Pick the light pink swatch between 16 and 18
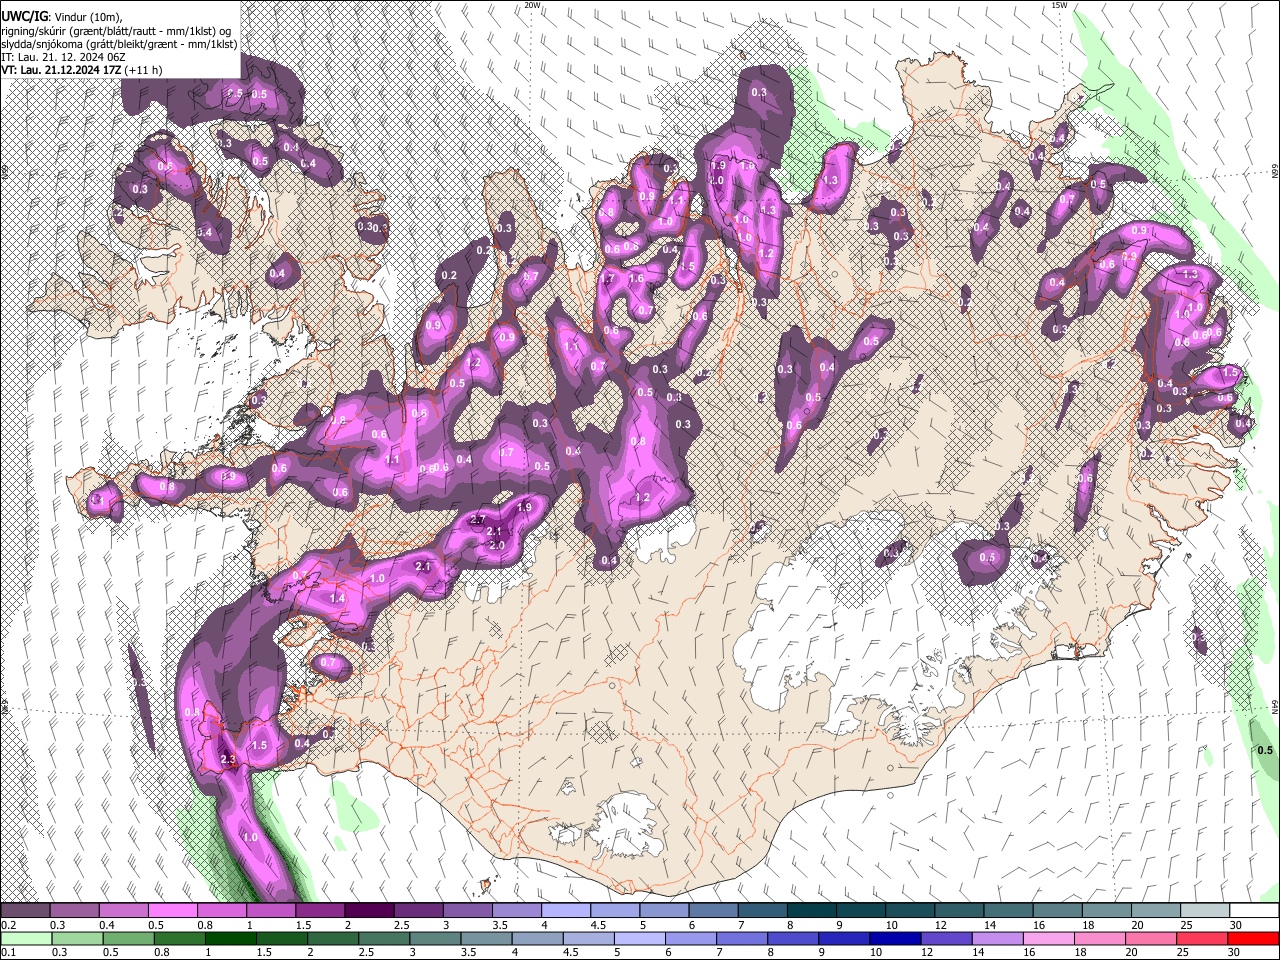 [1049, 938]
